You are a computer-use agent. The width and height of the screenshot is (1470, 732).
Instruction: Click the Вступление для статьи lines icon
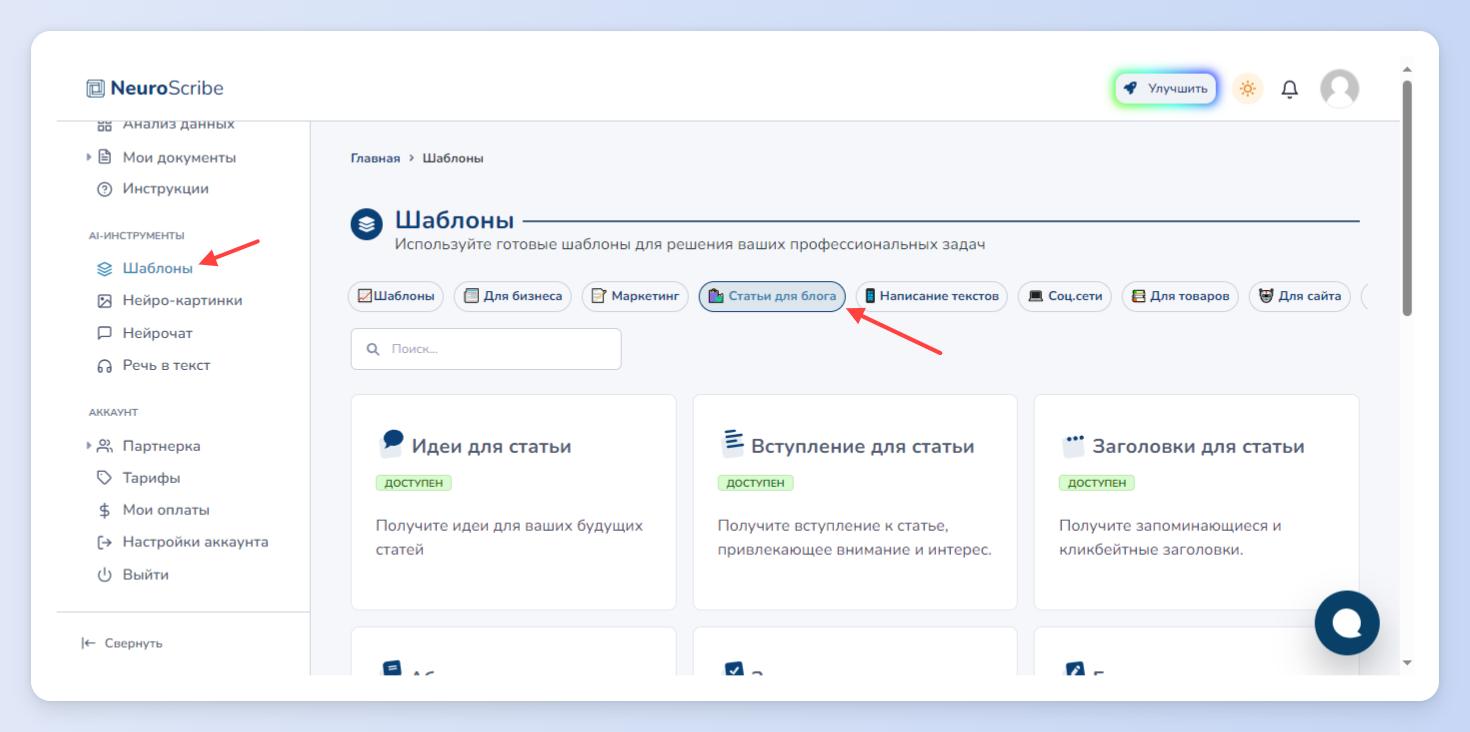(734, 443)
